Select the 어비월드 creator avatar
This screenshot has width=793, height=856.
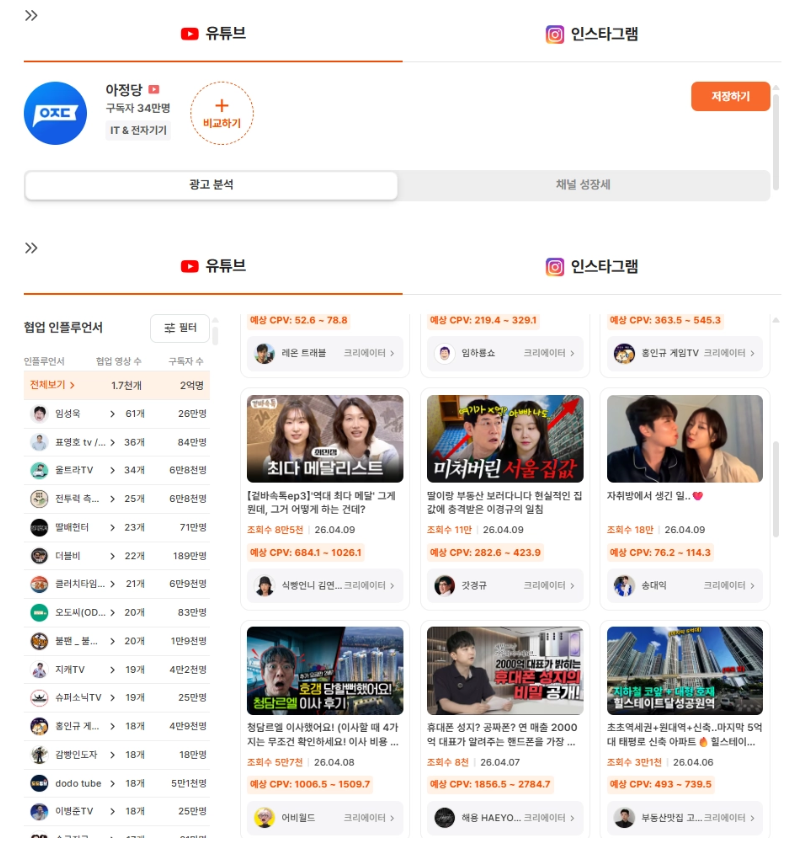coord(265,818)
